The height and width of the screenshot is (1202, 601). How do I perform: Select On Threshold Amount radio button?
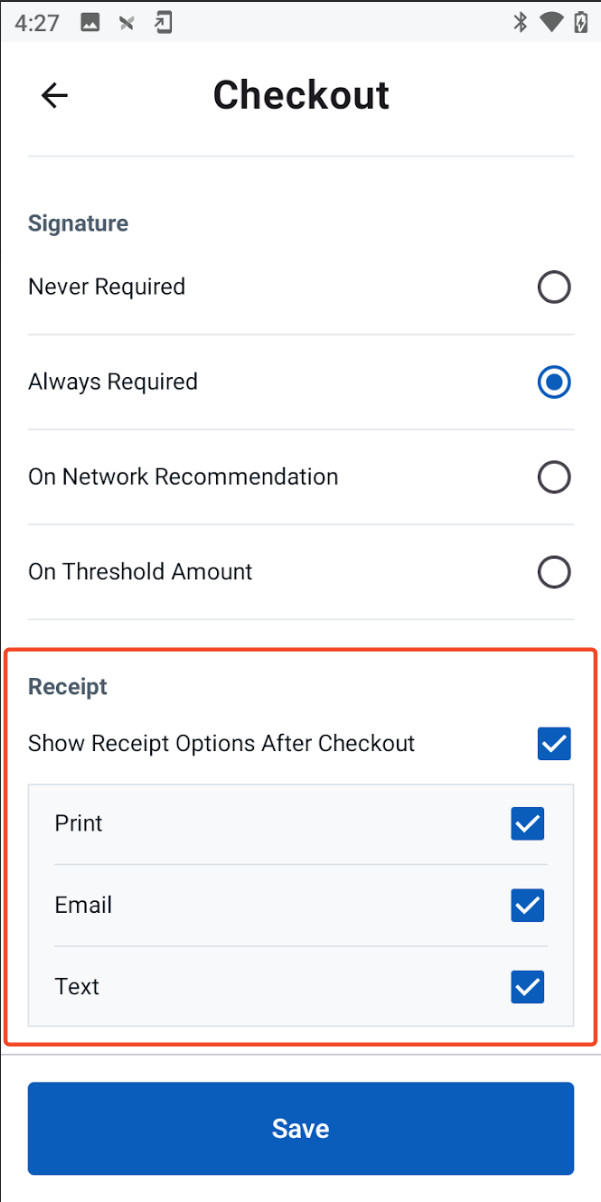point(554,572)
